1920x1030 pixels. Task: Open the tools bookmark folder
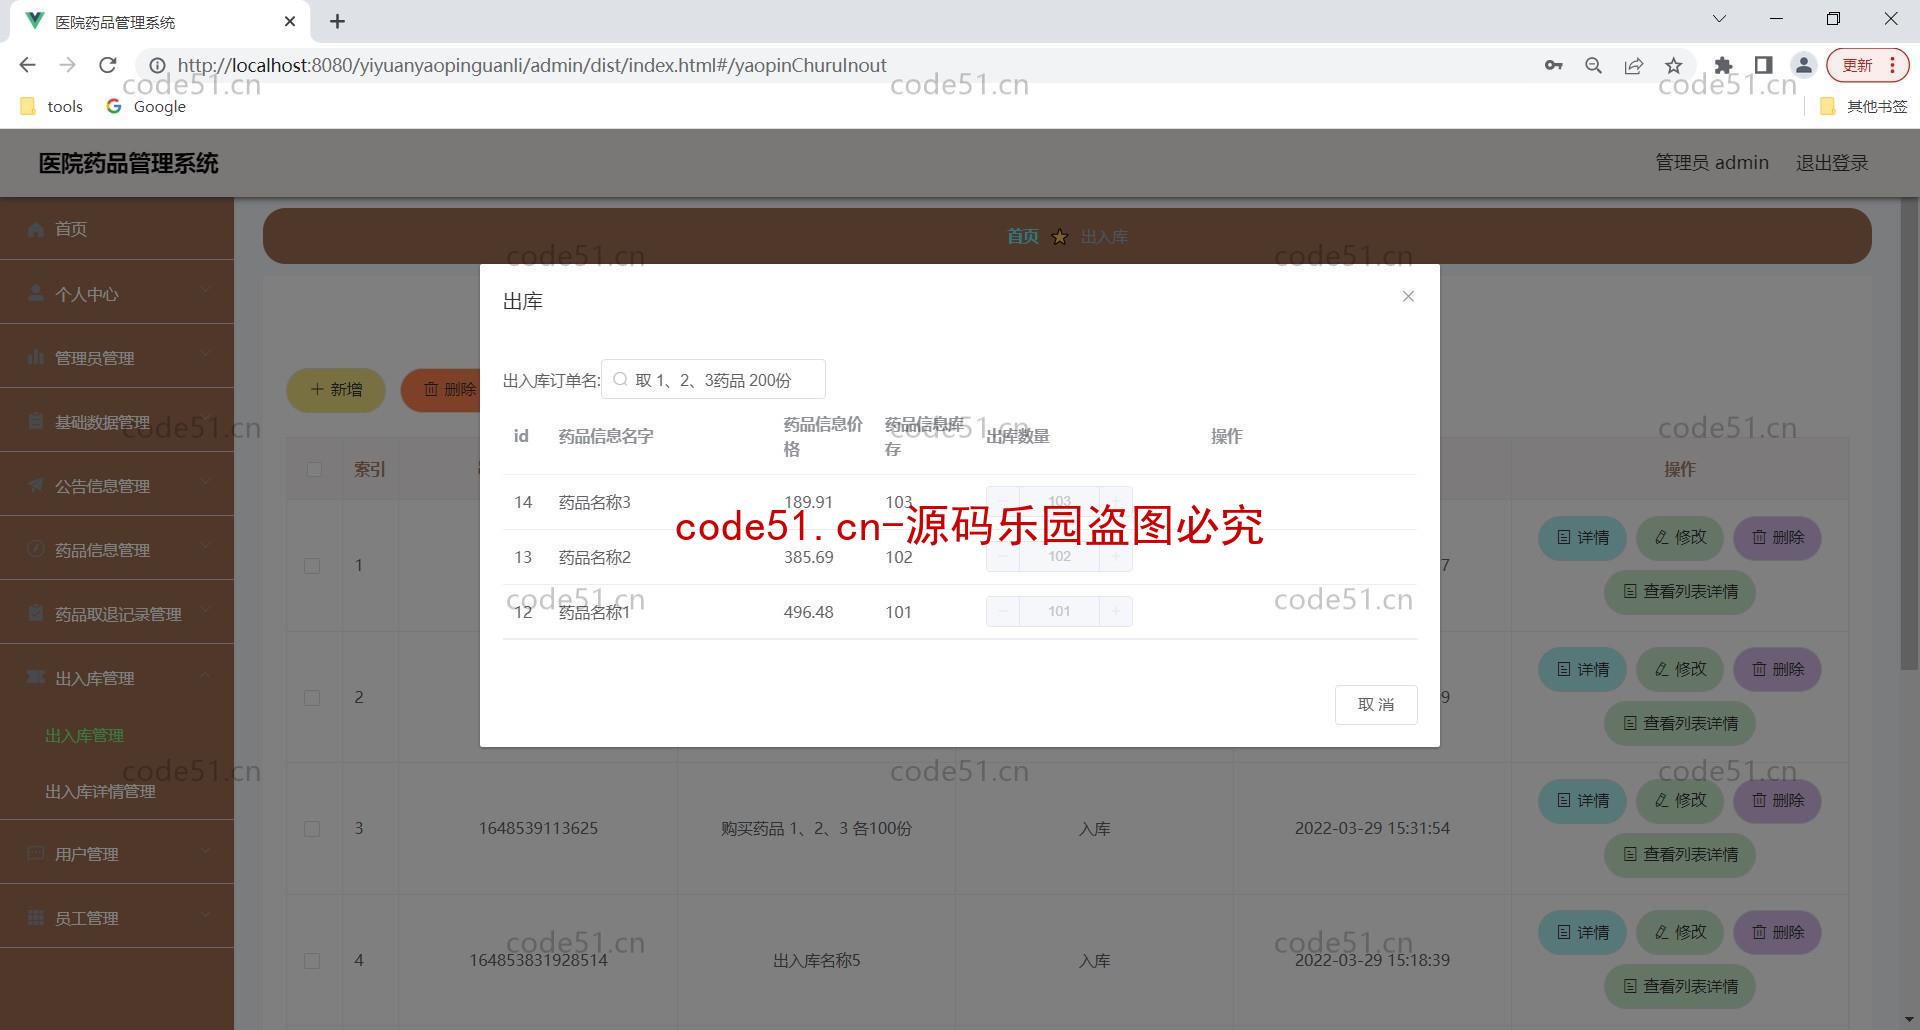pyautogui.click(x=52, y=106)
